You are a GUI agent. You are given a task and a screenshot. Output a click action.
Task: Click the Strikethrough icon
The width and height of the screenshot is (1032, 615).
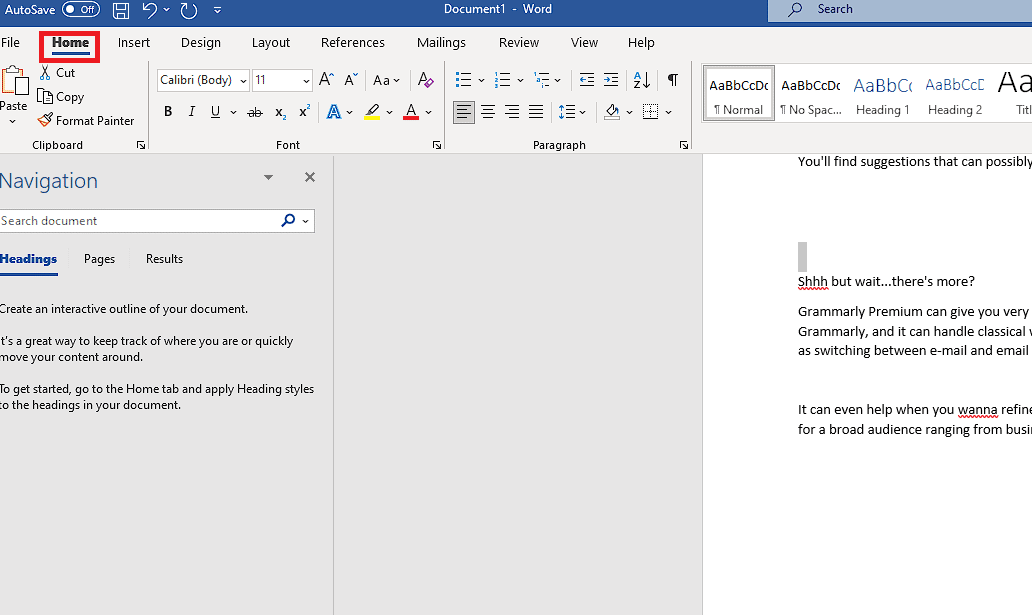(x=255, y=112)
